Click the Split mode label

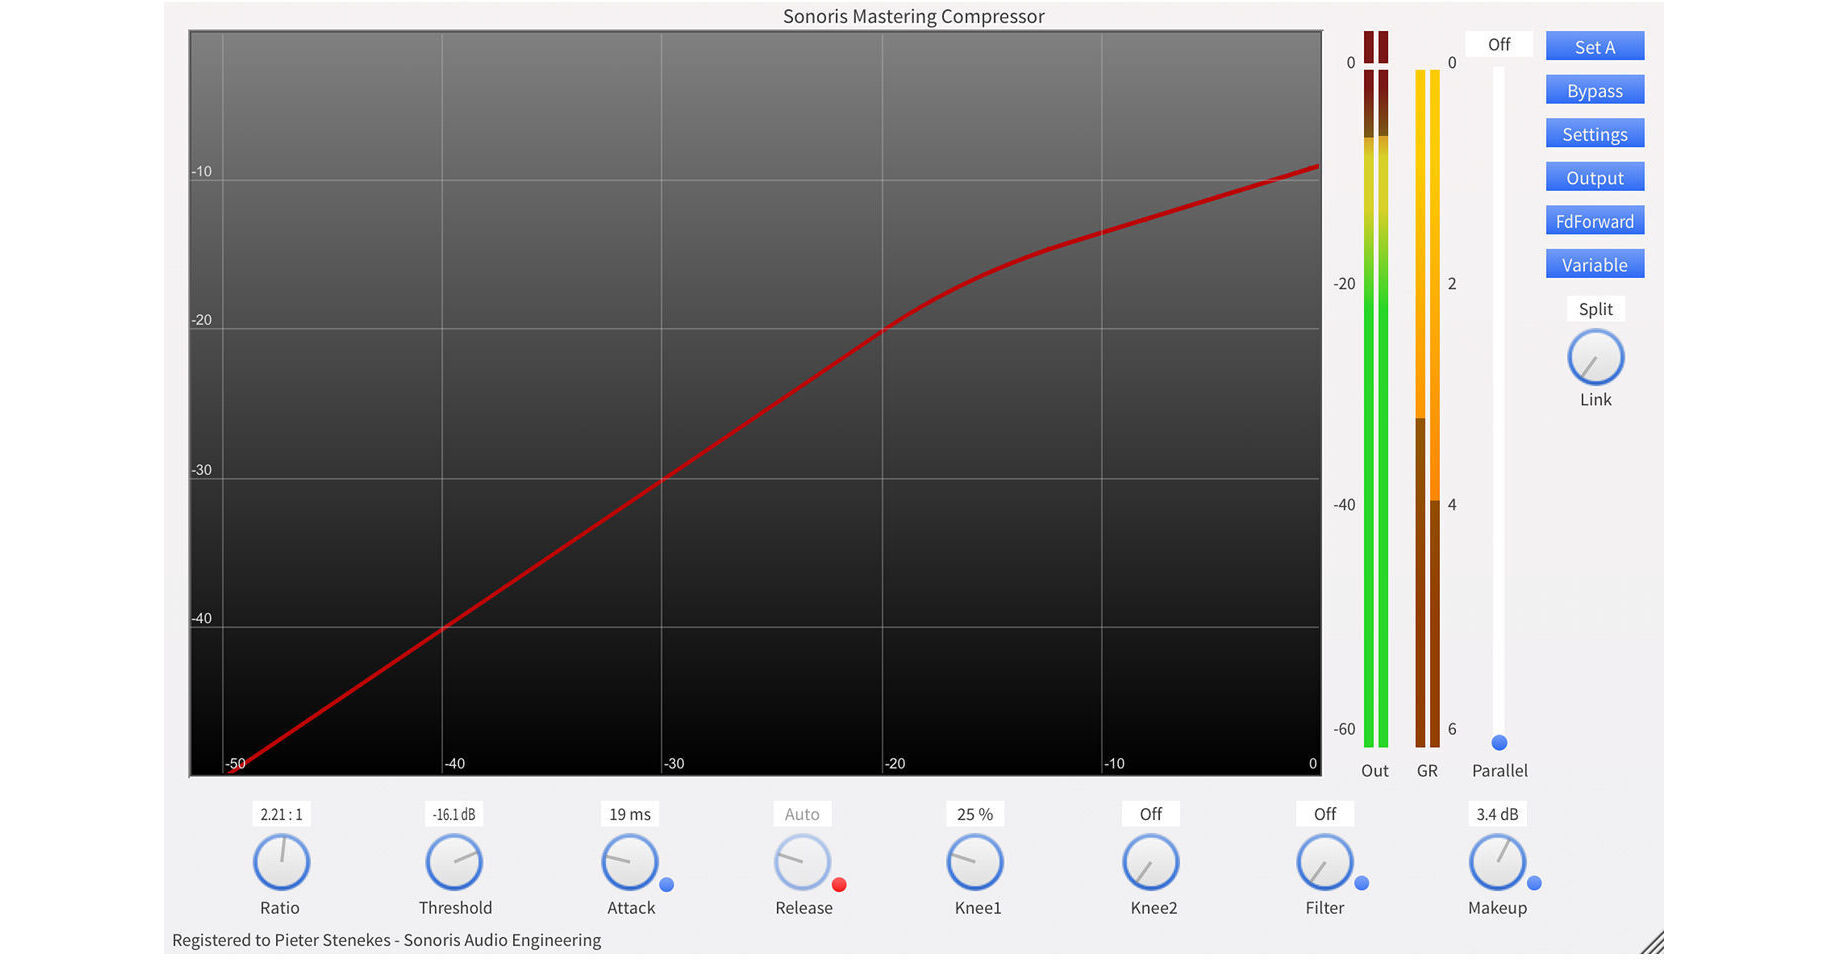[x=1594, y=309]
